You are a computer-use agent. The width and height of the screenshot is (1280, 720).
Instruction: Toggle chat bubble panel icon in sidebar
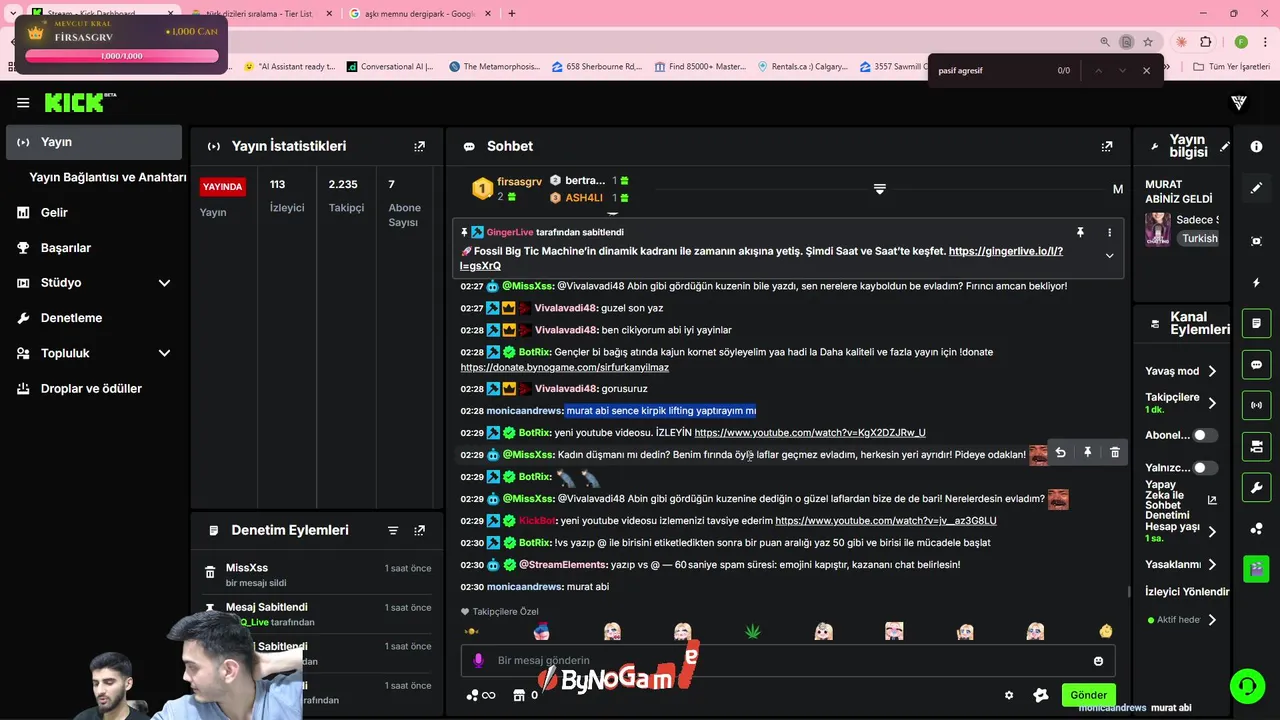(x=1257, y=365)
